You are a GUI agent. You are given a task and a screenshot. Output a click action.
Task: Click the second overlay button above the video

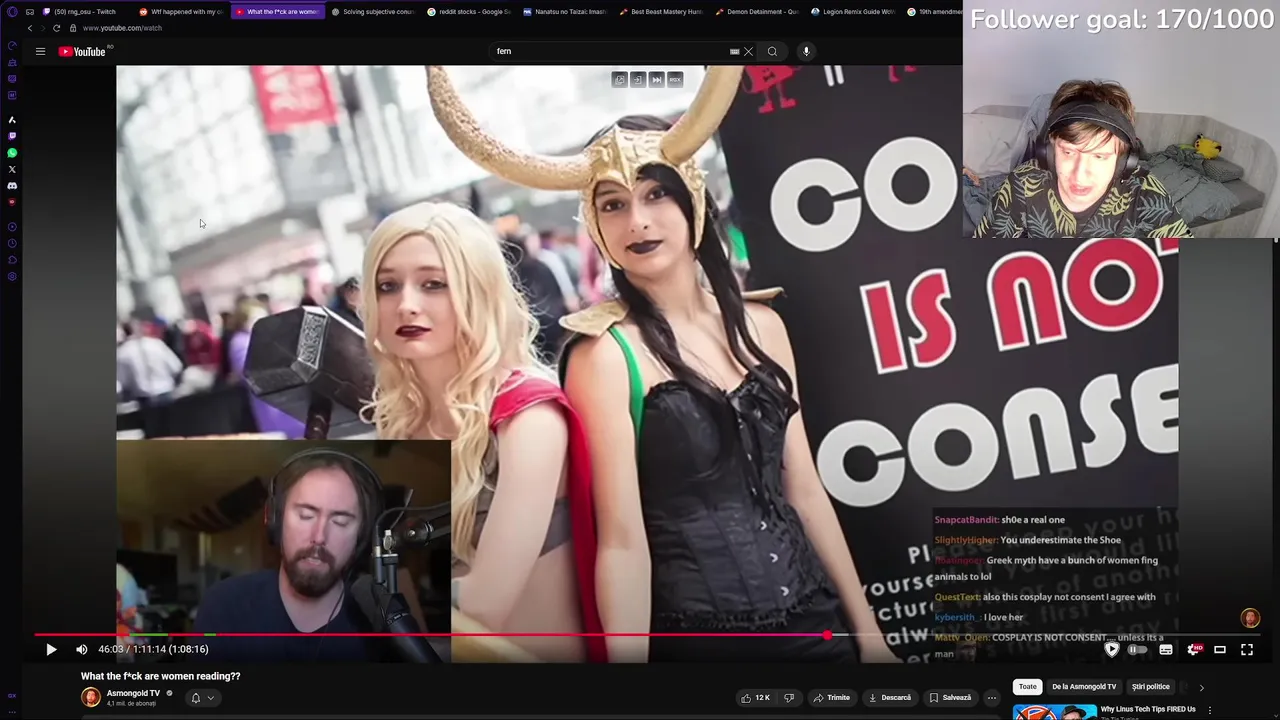638,79
